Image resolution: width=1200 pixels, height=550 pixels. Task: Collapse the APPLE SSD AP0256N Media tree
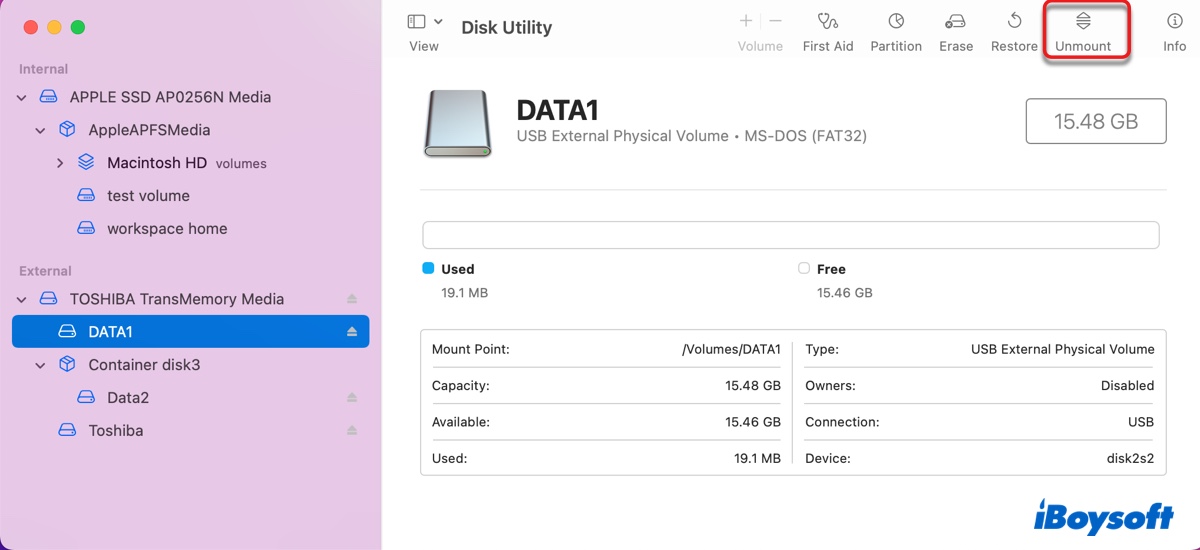(22, 98)
